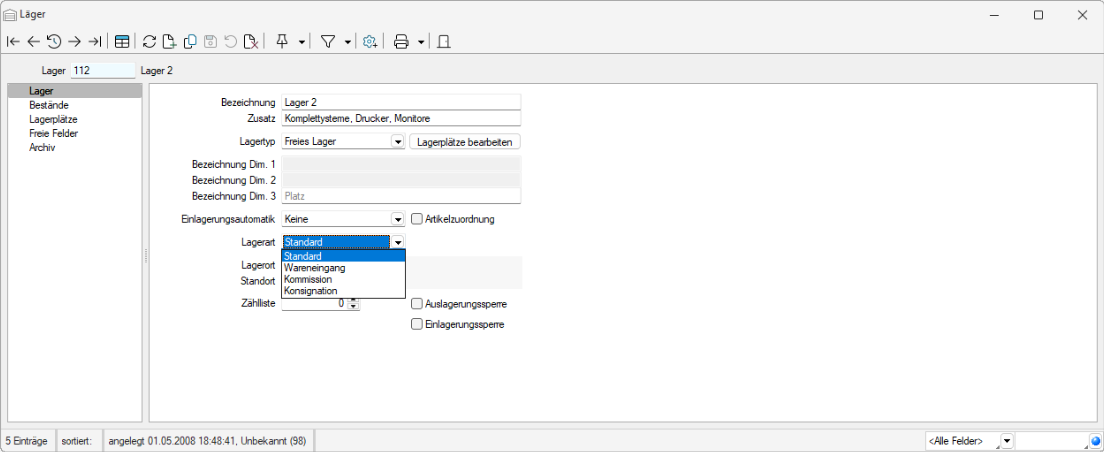The height and width of the screenshot is (452, 1104).
Task: Open the record history clock icon
Action: click(x=54, y=41)
